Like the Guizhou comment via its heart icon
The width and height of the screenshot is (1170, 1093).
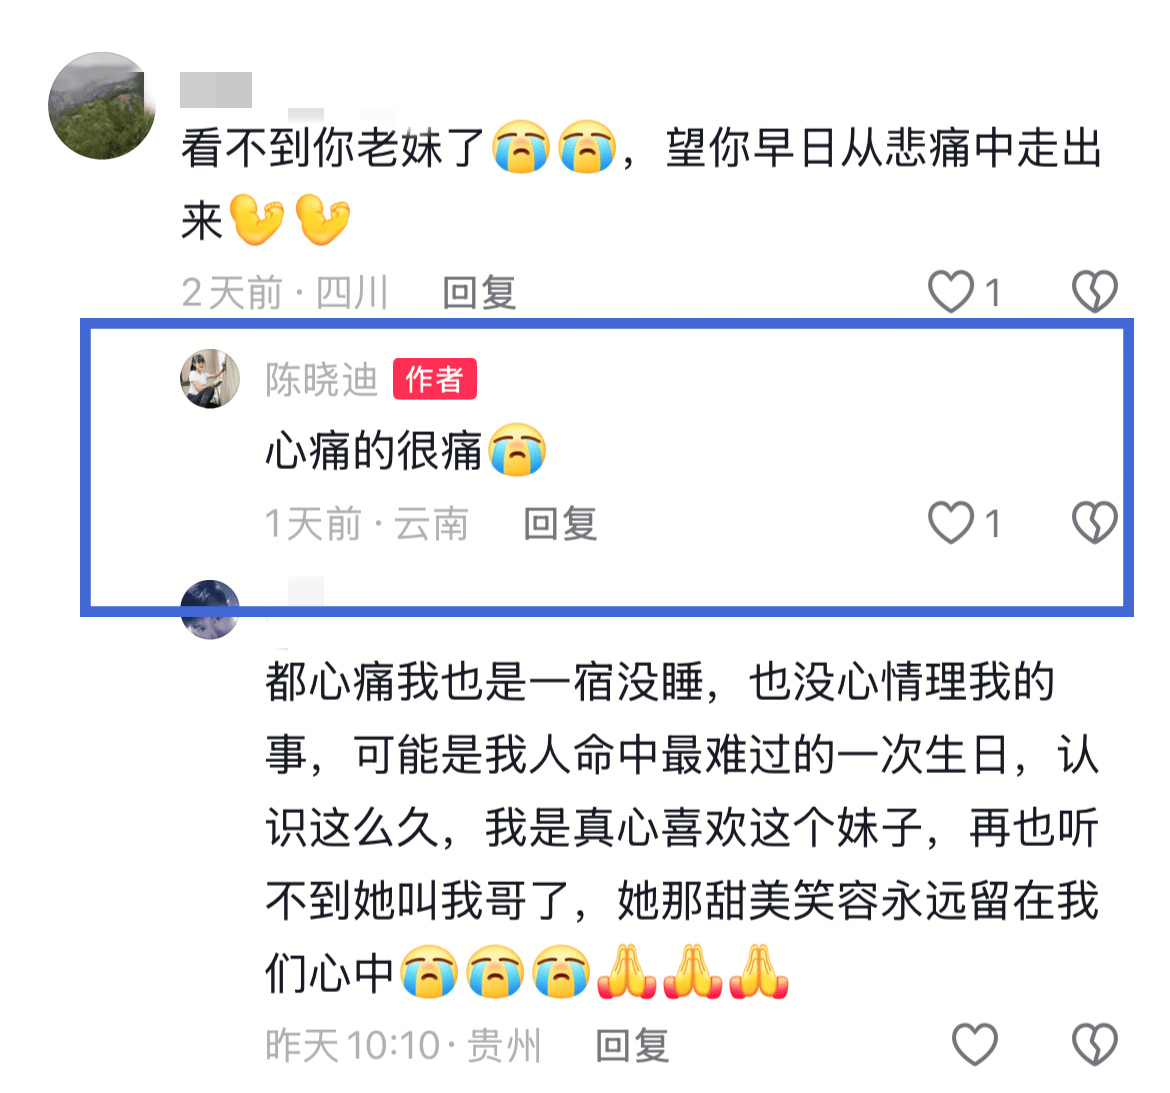[975, 1044]
